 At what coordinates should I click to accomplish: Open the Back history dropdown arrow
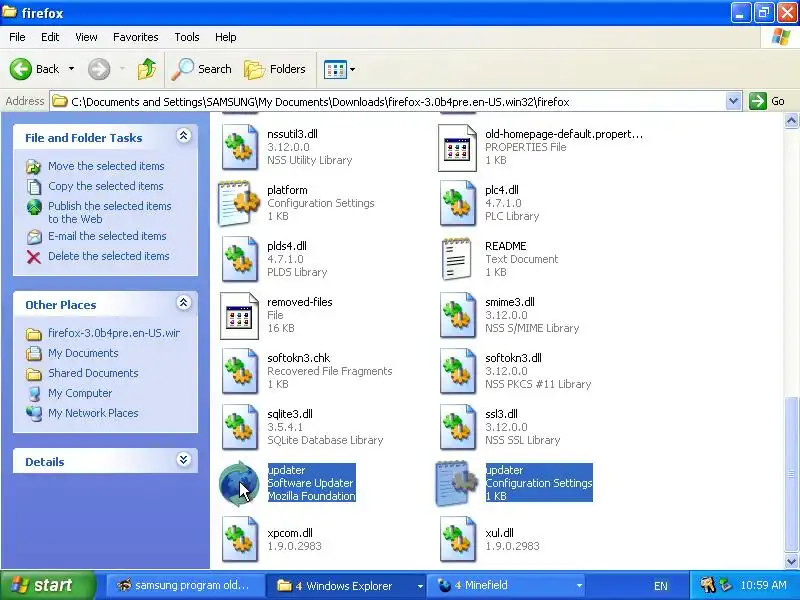(x=71, y=69)
